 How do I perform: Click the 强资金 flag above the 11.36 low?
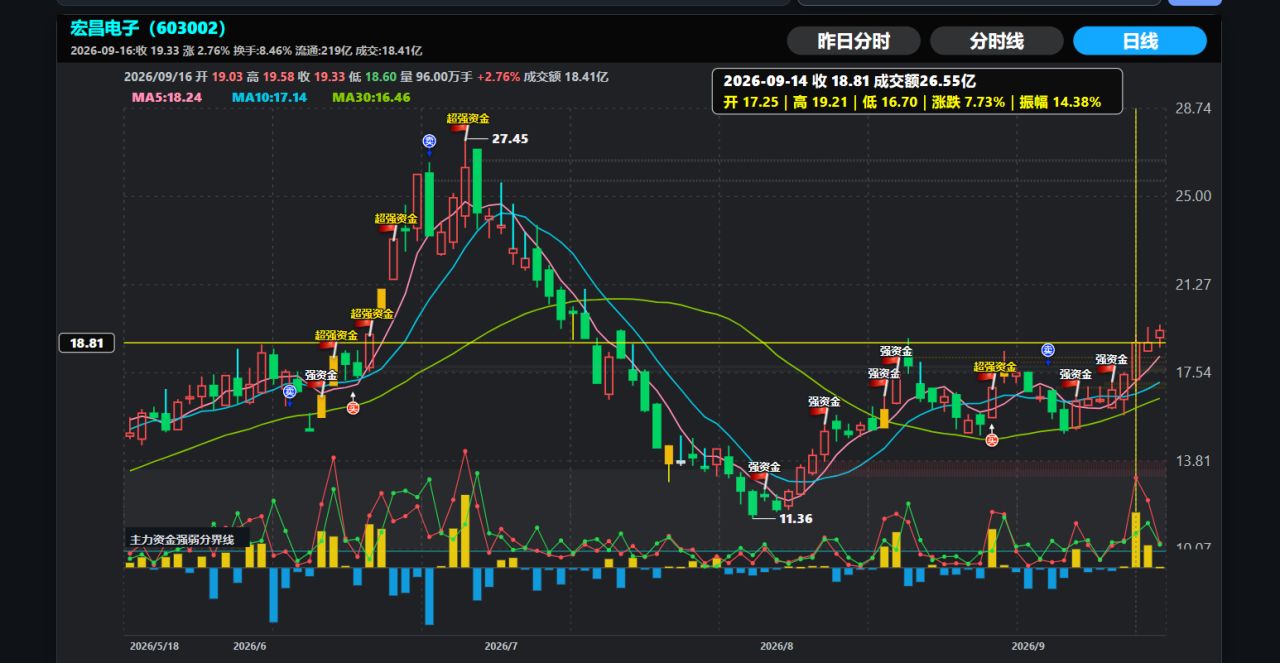[x=764, y=467]
